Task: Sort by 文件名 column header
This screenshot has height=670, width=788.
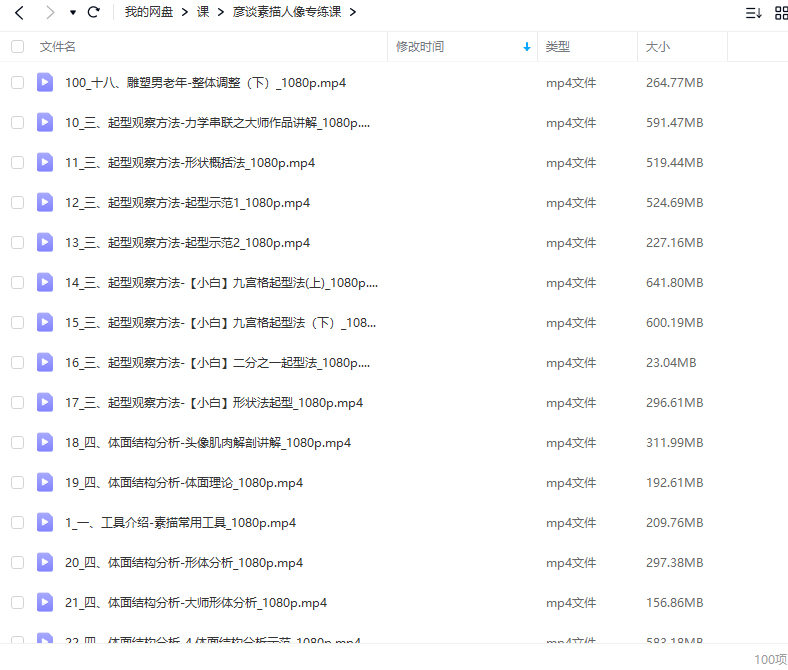Action: [58, 47]
